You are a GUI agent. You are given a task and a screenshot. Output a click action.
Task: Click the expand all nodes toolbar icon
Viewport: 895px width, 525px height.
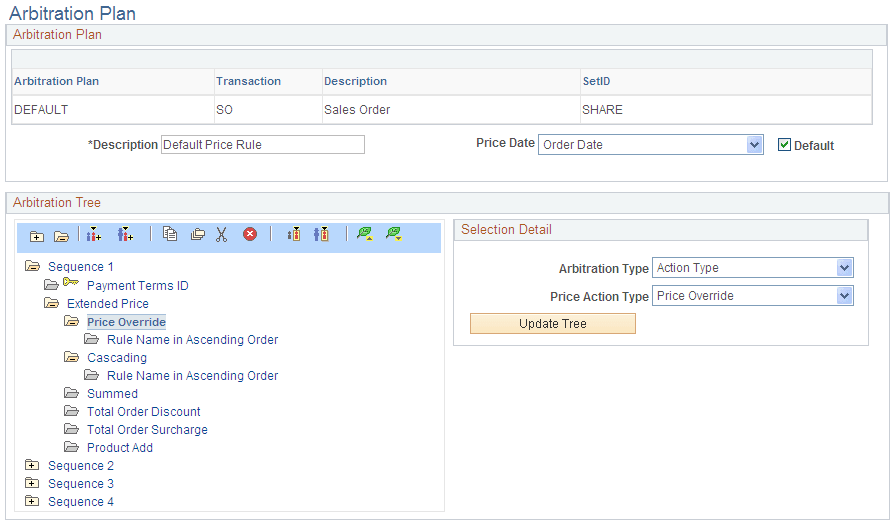coord(37,236)
